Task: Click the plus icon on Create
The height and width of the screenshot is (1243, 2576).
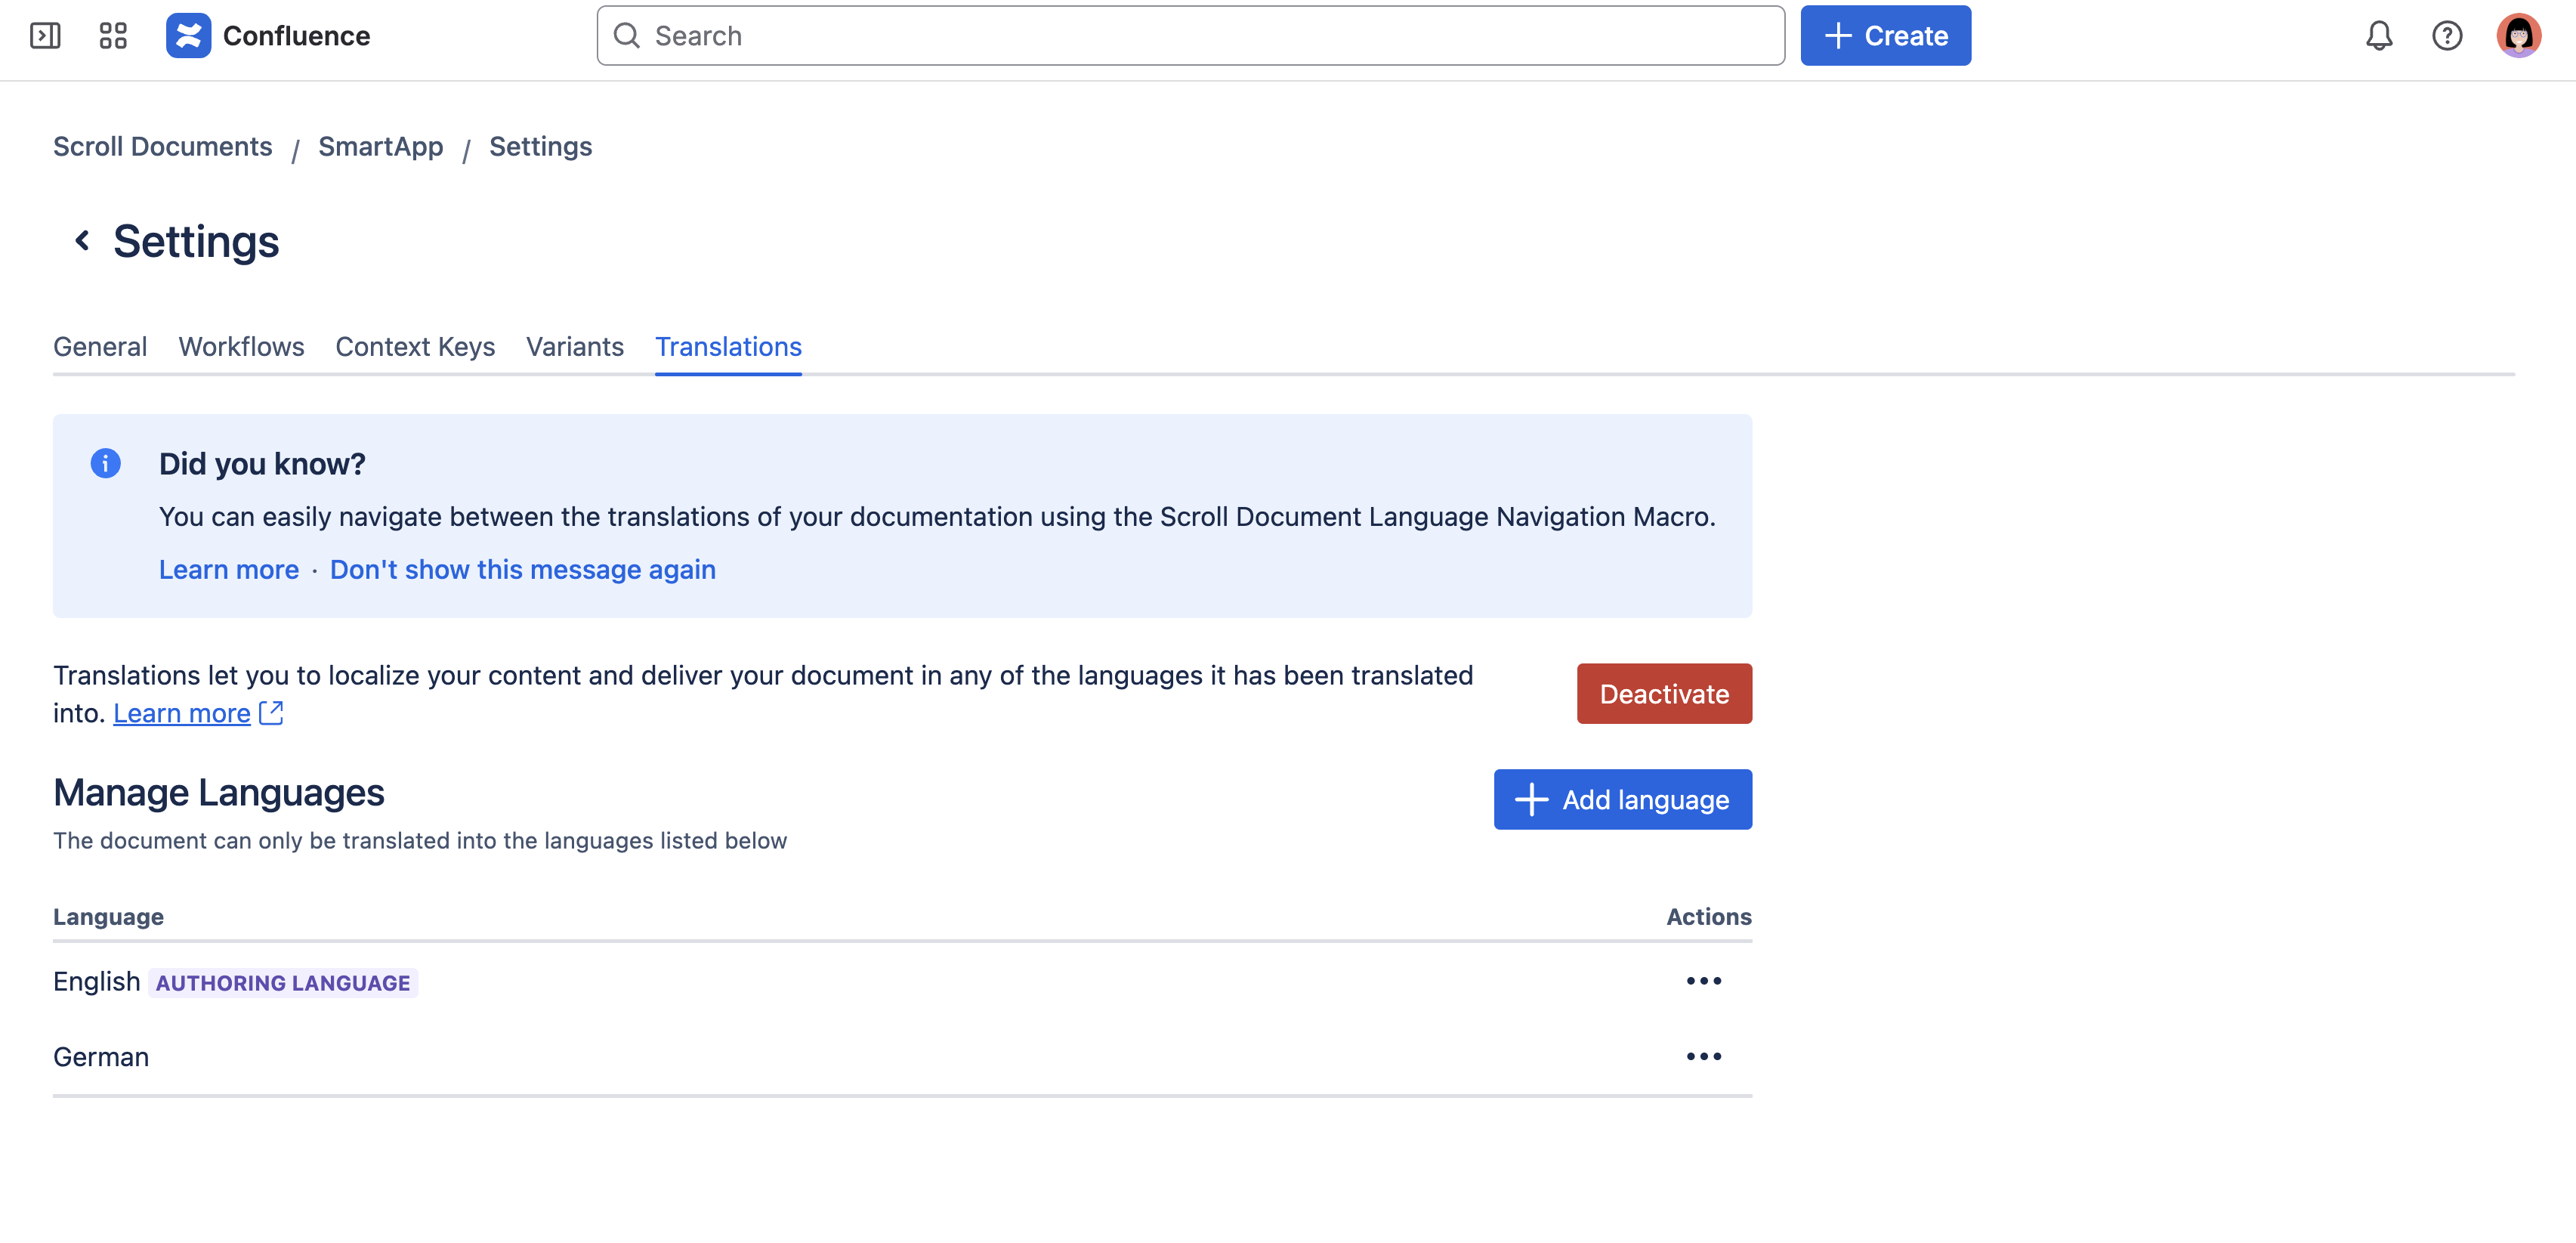Action: (x=1835, y=35)
